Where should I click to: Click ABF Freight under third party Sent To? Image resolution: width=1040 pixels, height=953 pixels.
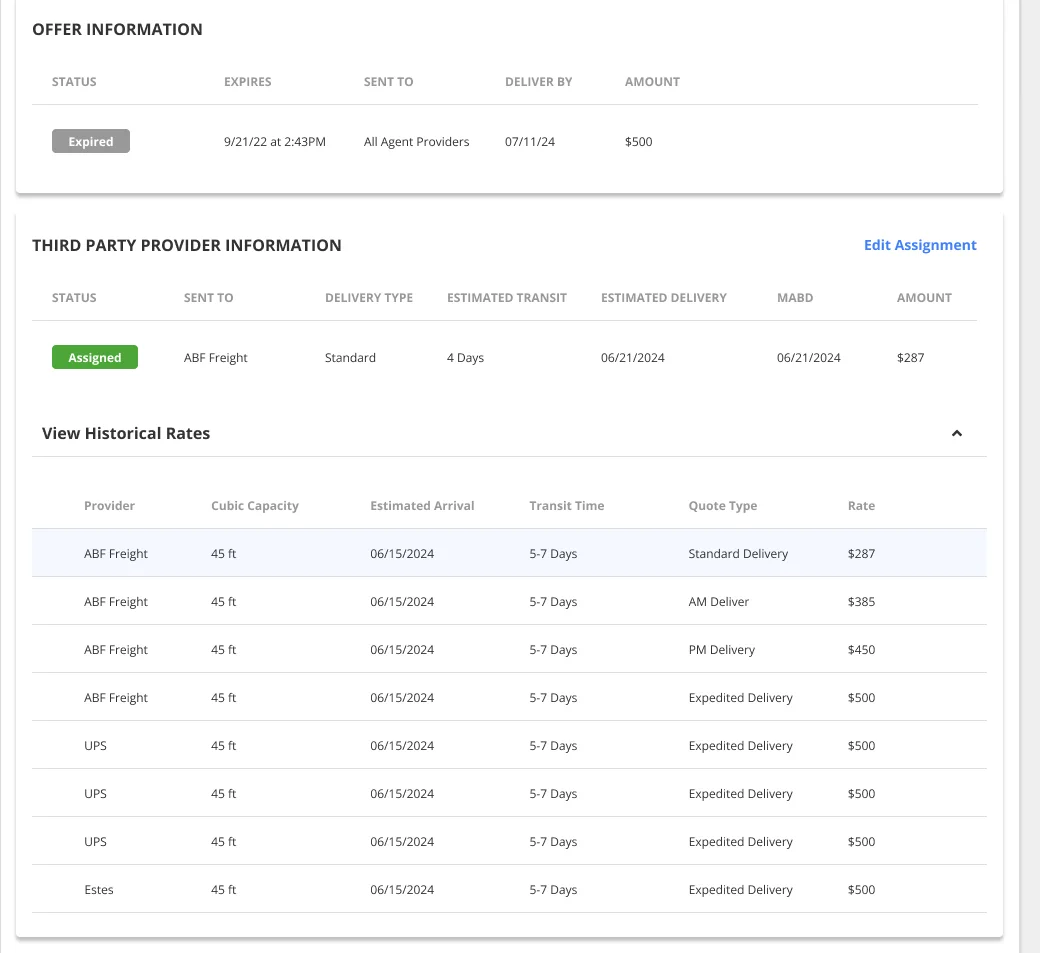pyautogui.click(x=216, y=358)
